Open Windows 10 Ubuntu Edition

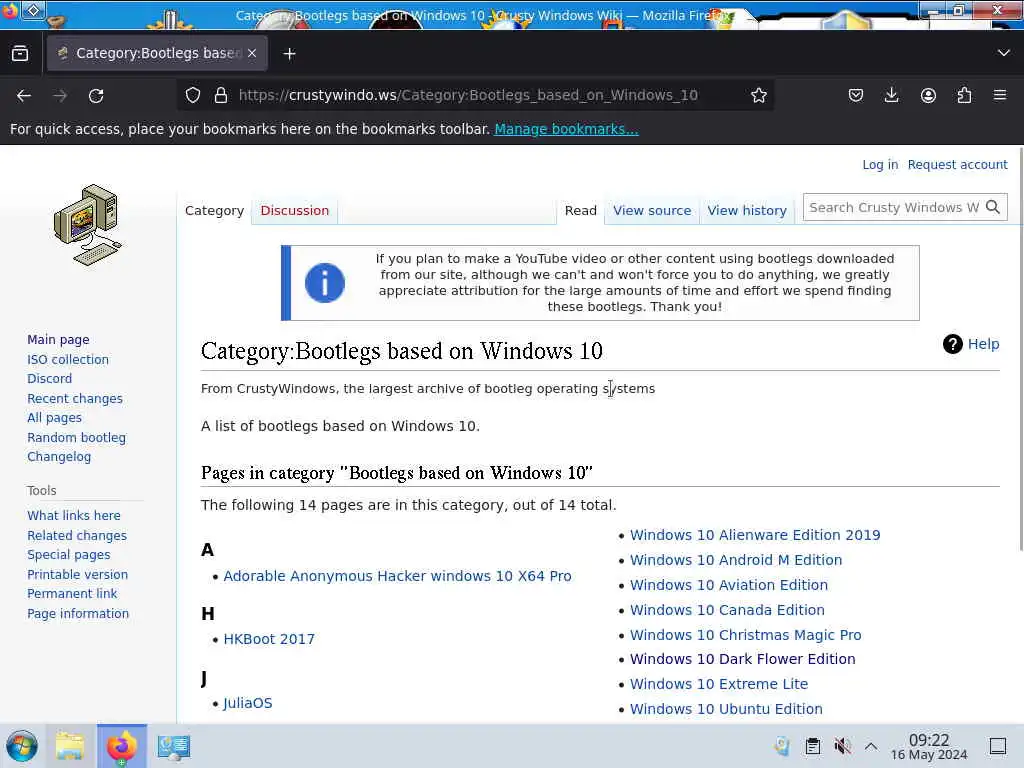pos(726,709)
